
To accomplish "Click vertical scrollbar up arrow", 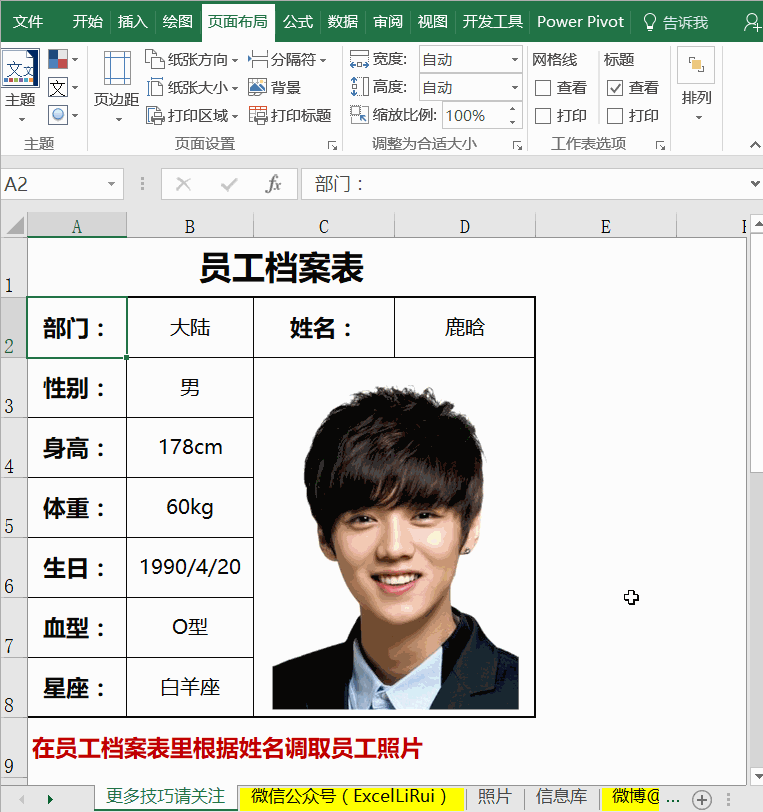I will point(757,224).
